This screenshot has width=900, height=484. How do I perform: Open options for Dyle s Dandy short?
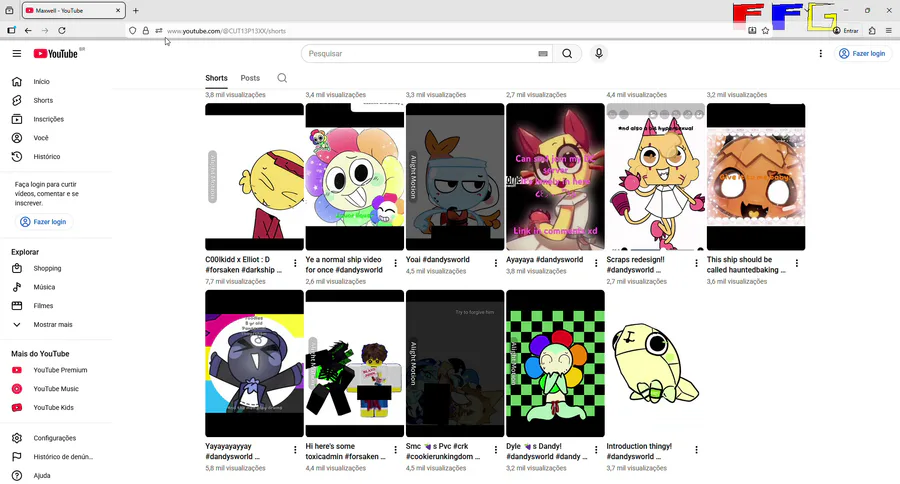pyautogui.click(x=596, y=450)
